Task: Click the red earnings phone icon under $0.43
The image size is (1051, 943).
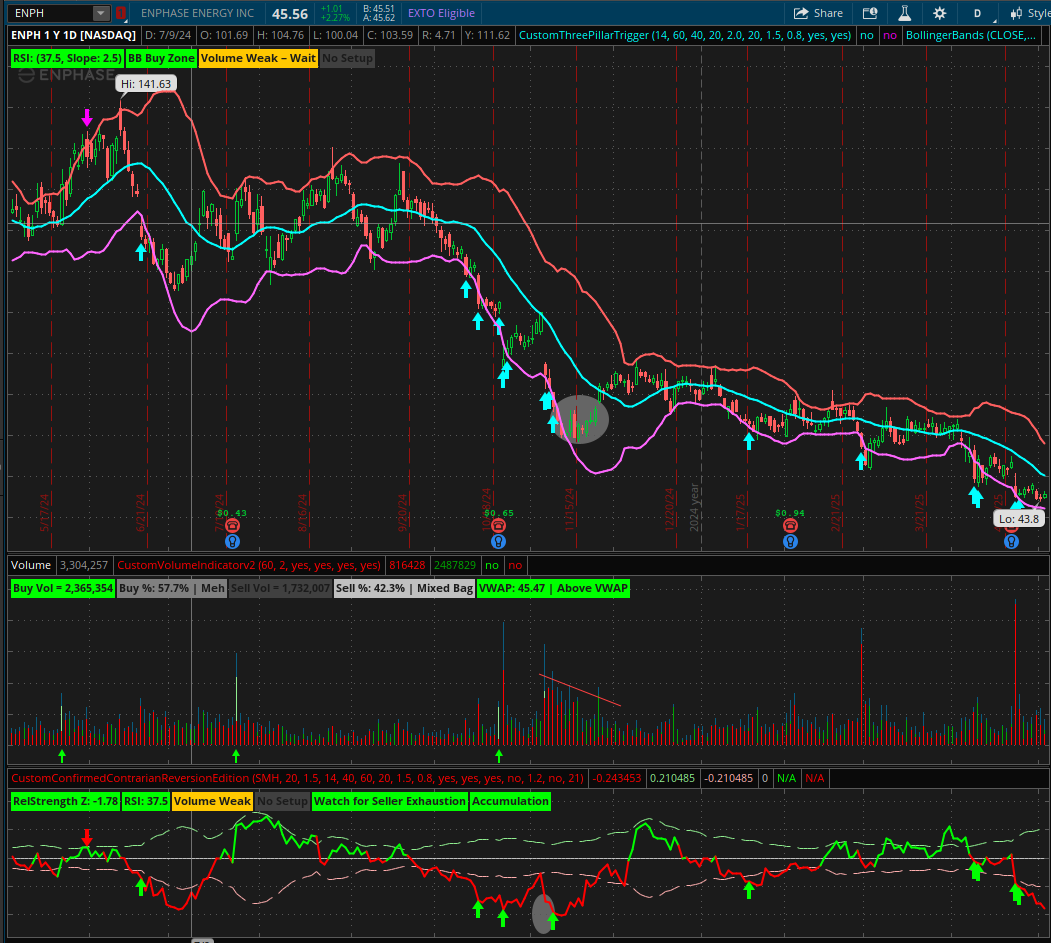Action: (232, 525)
